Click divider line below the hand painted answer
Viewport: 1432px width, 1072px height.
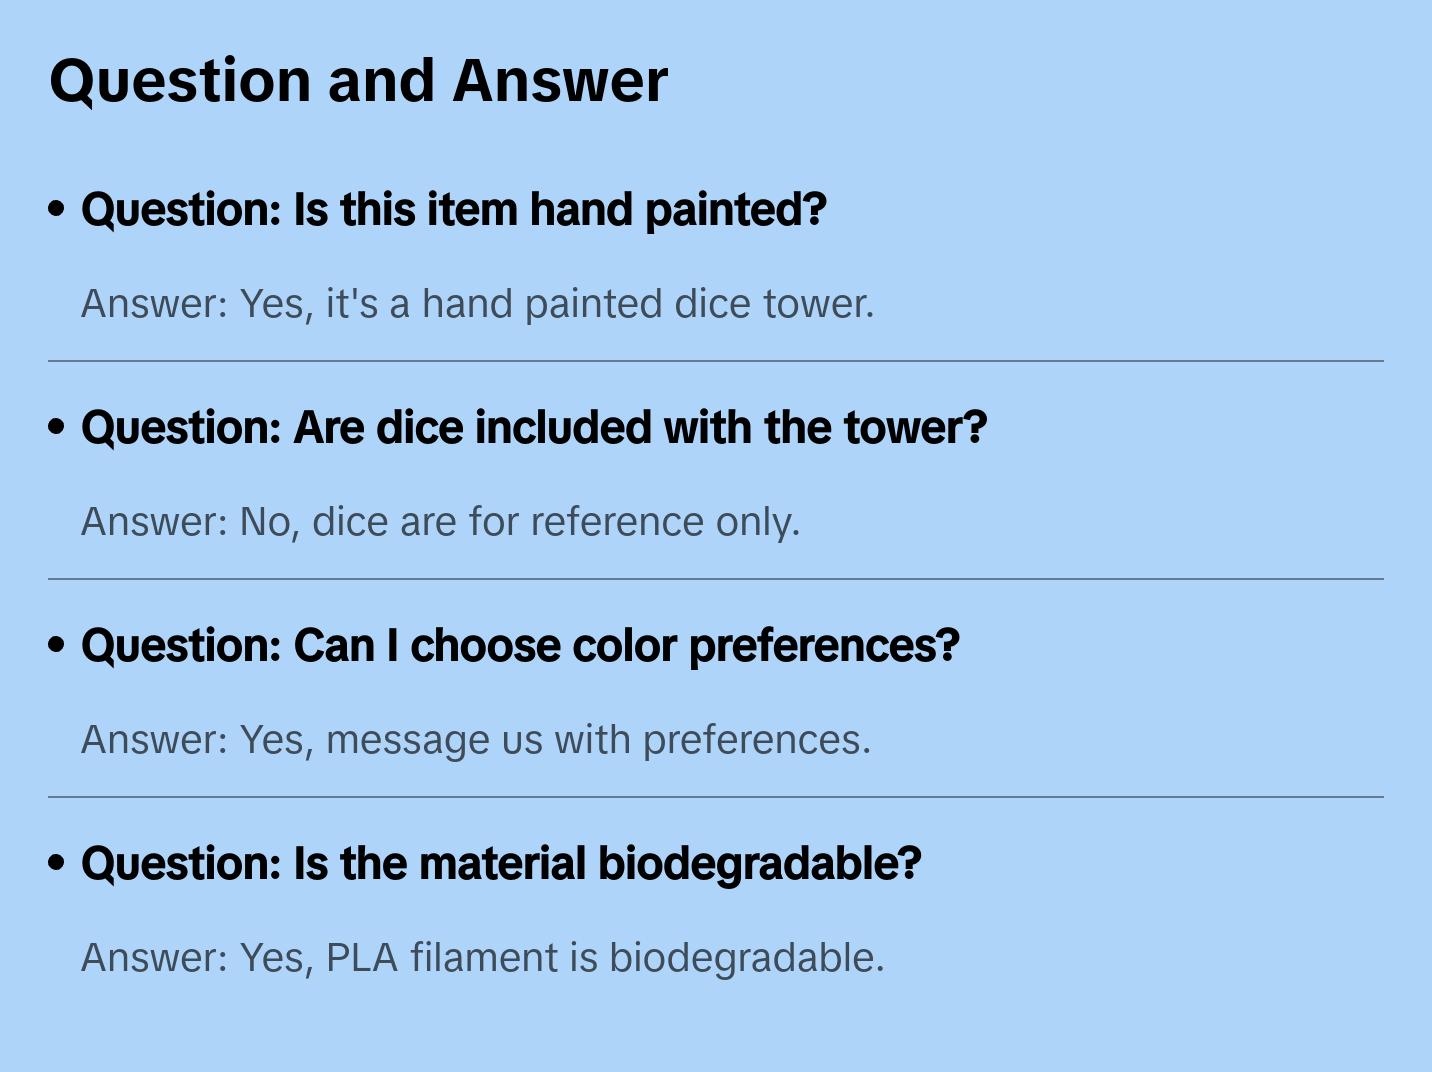pos(716,361)
